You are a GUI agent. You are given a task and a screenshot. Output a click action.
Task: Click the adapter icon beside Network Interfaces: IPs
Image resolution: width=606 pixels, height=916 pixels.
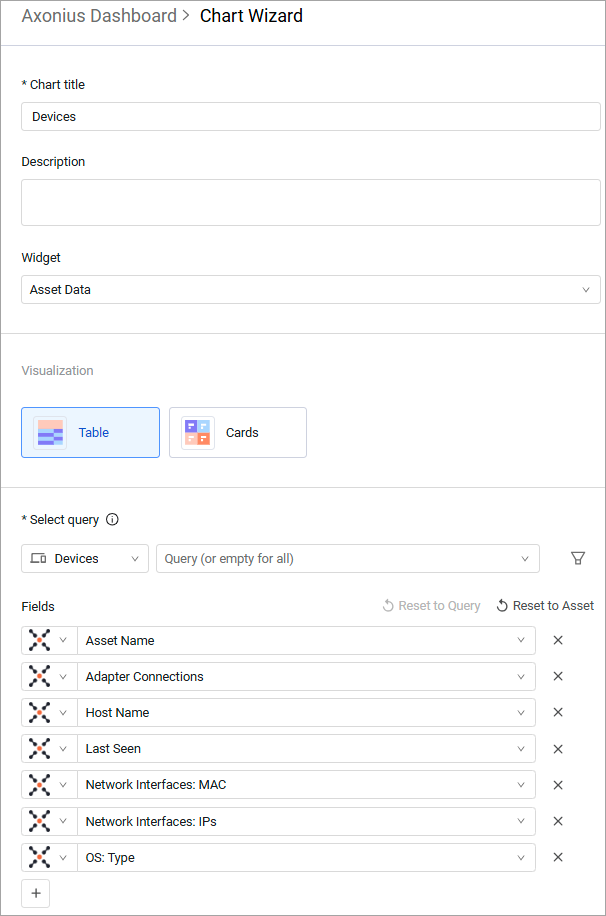(39, 821)
